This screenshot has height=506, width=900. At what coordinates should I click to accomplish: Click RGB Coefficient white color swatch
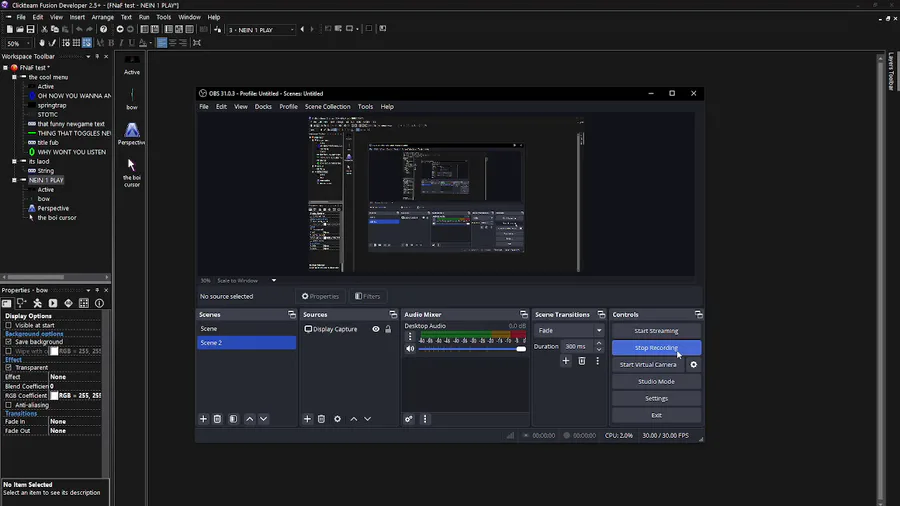tap(54, 396)
